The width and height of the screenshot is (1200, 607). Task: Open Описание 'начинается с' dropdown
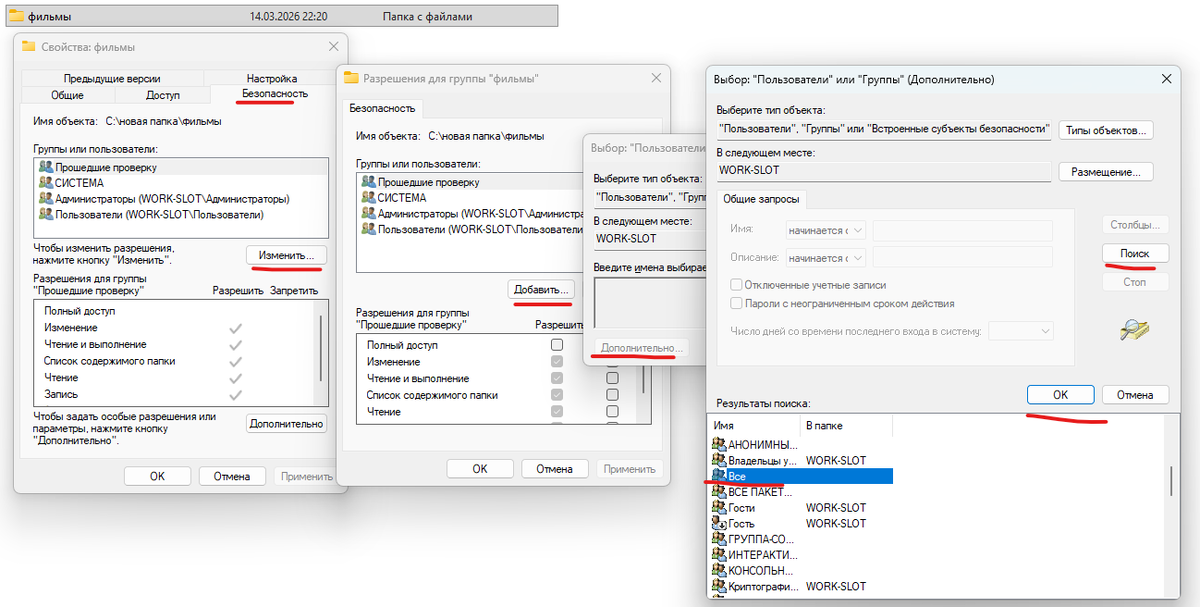click(825, 257)
